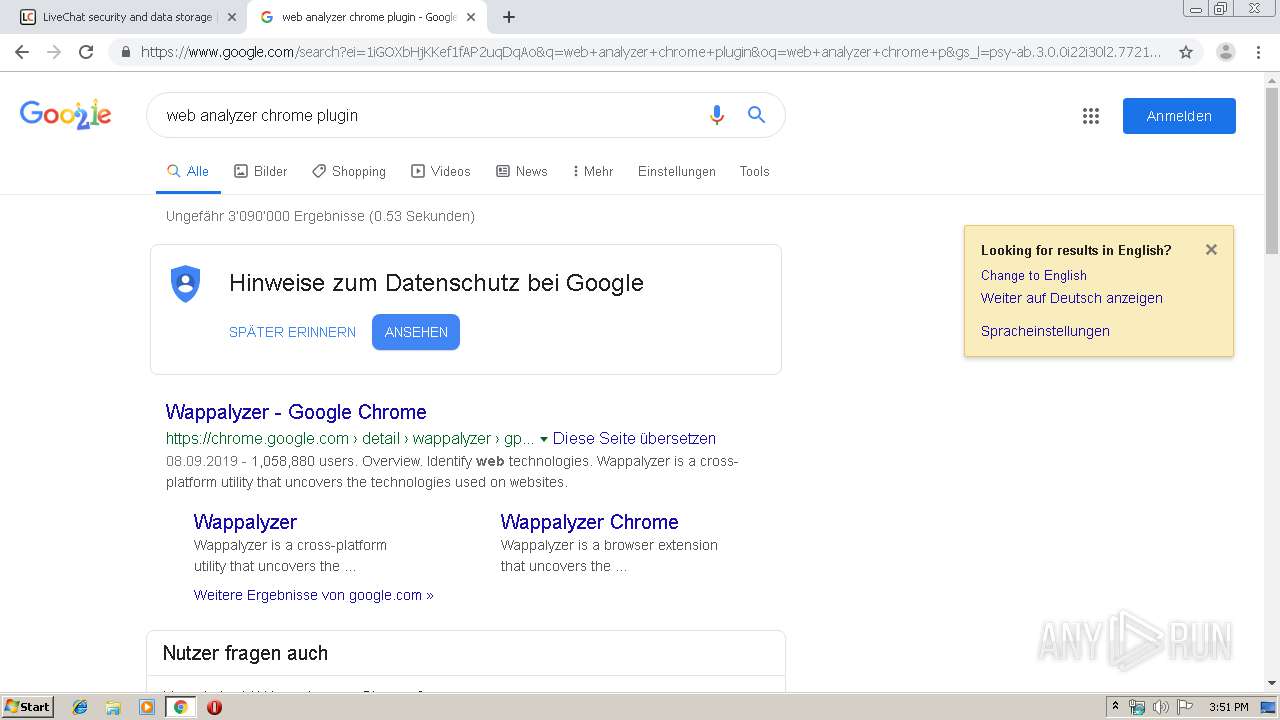The image size is (1280, 720).
Task: Show hidden tray icons arrow
Action: click(x=1115, y=707)
